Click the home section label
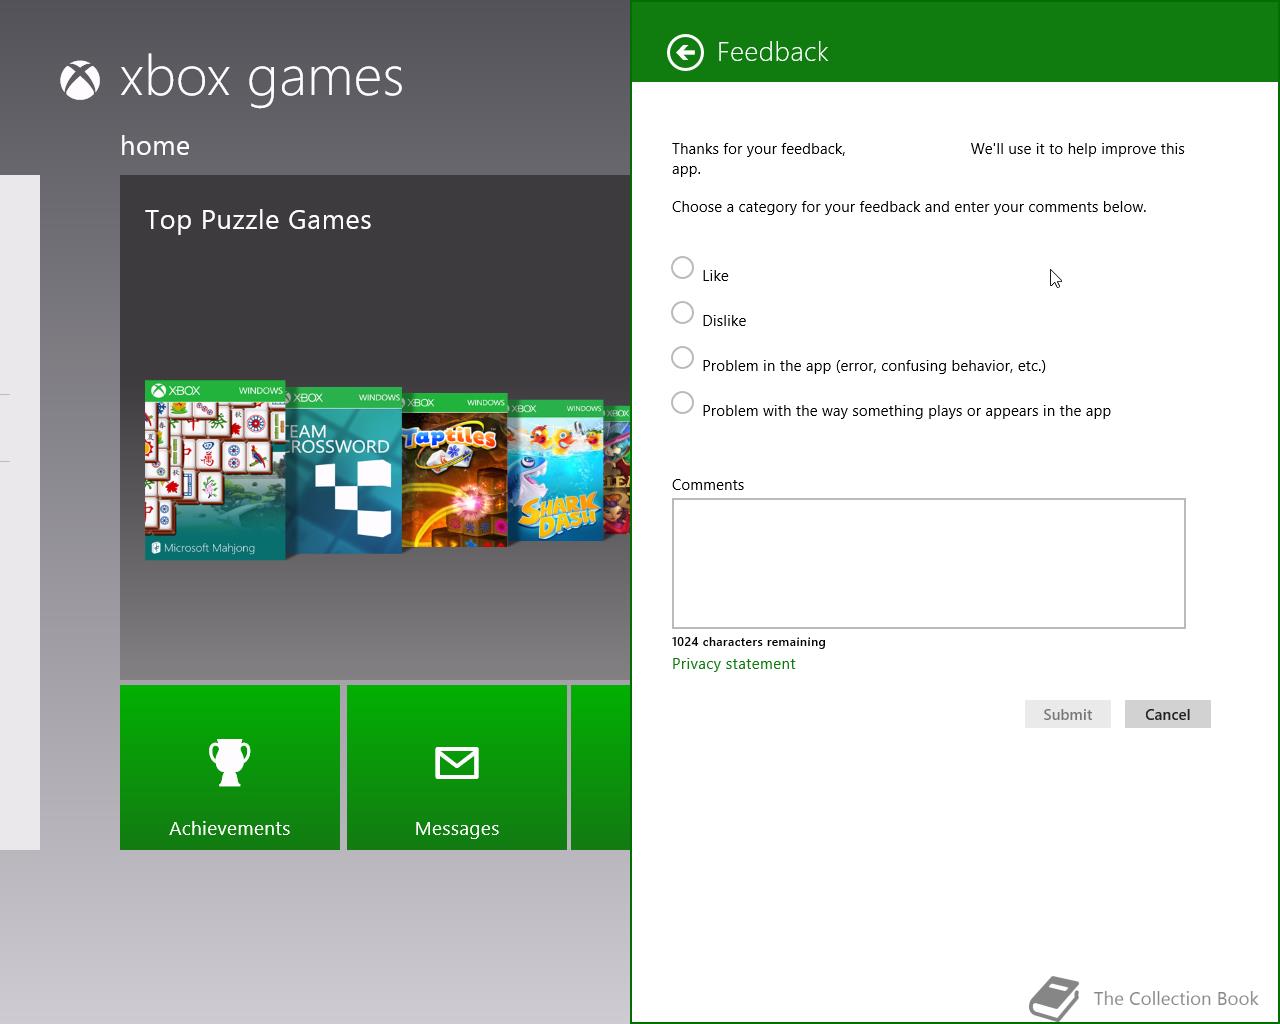The image size is (1280, 1024). coord(155,146)
